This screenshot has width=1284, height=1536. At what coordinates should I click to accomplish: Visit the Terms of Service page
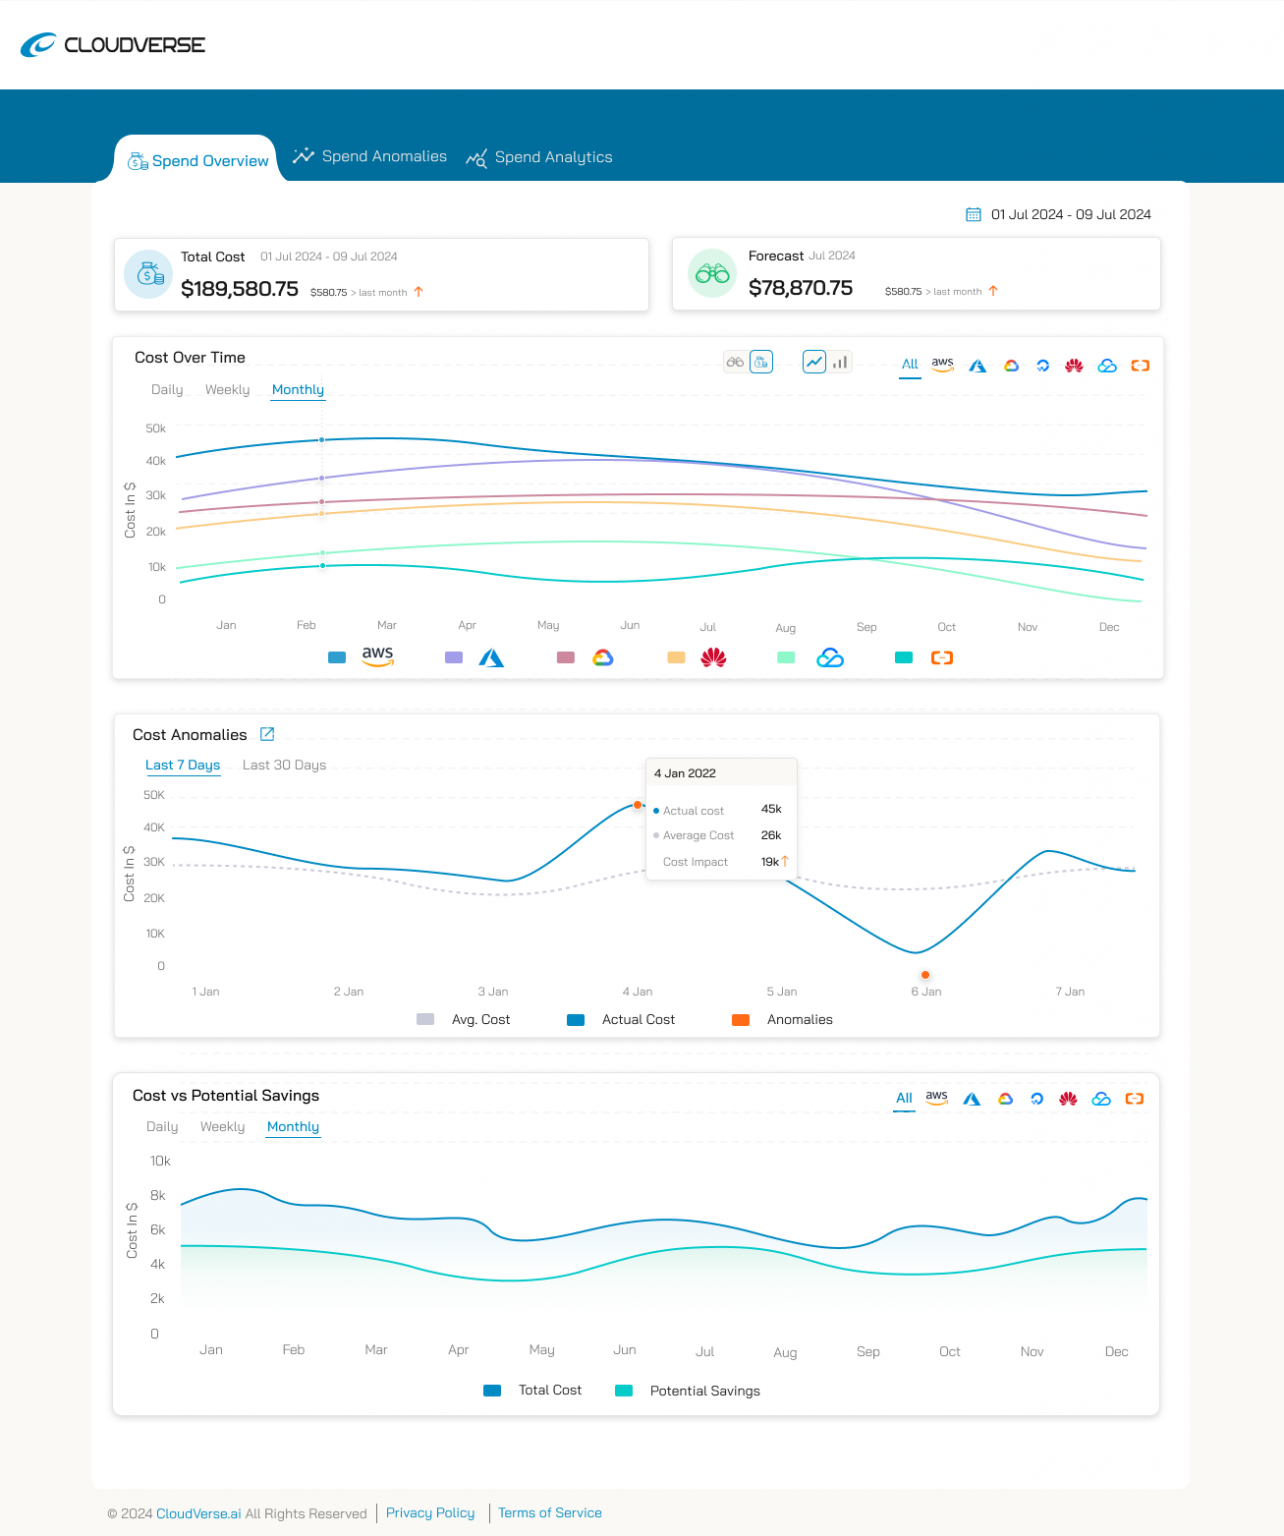549,1512
